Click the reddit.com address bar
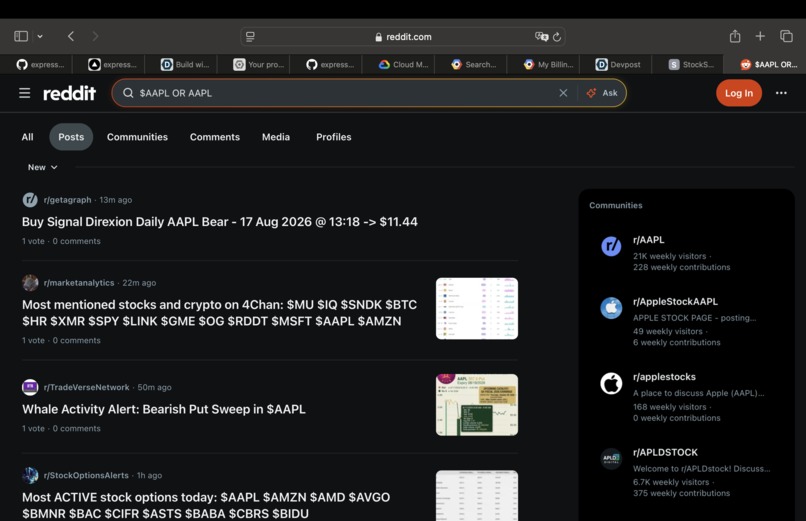Viewport: 806px width, 521px height. [x=403, y=36]
